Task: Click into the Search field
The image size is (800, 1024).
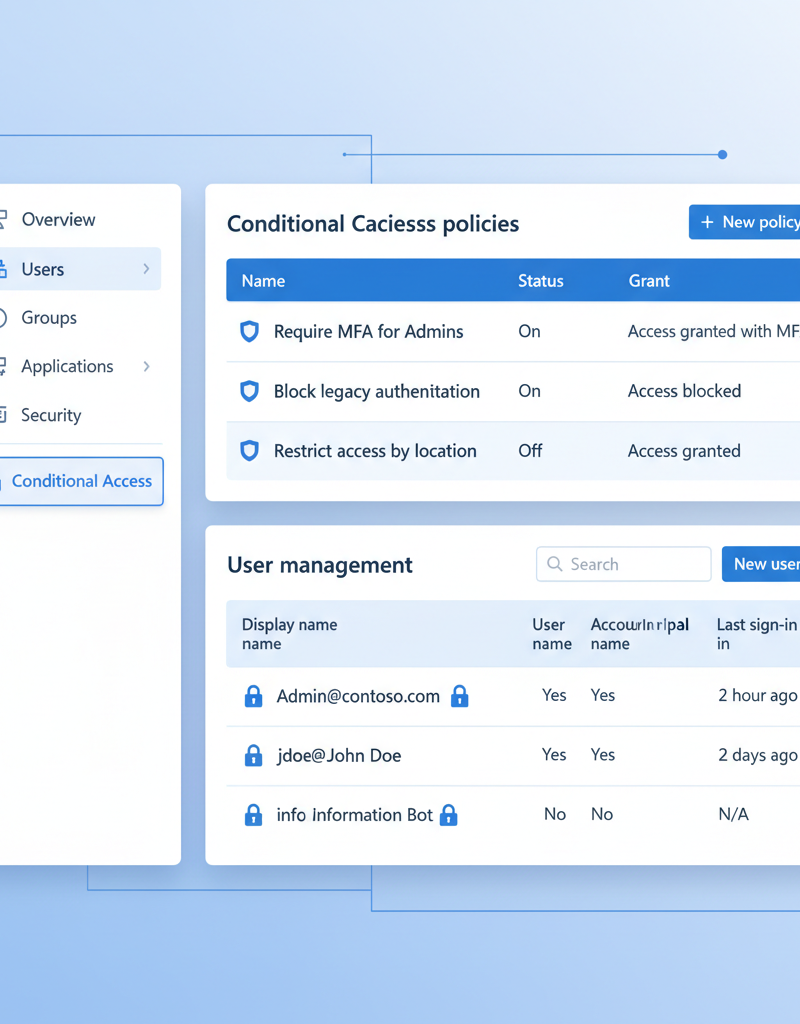Action: click(x=624, y=564)
